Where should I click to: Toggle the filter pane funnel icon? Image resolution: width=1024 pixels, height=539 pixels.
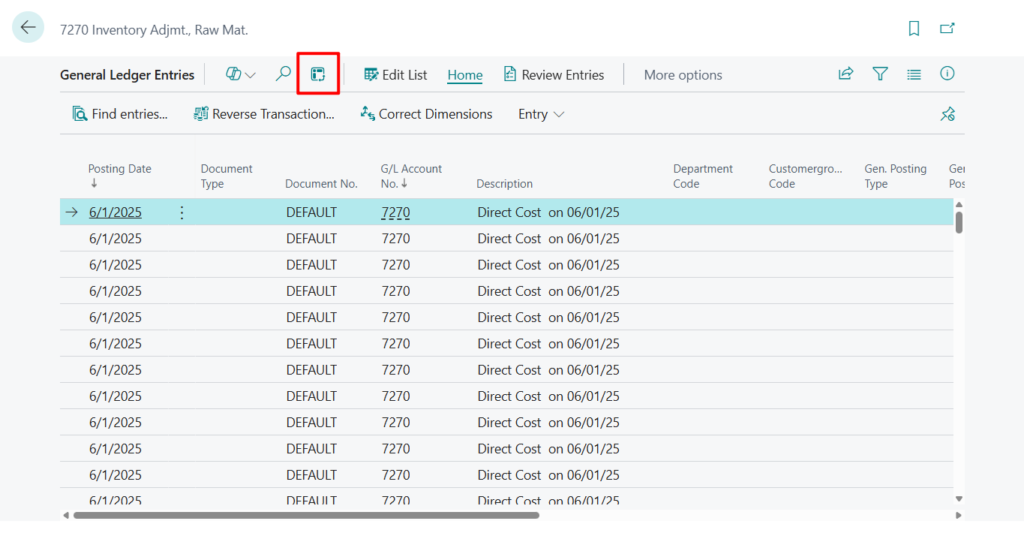click(x=880, y=74)
